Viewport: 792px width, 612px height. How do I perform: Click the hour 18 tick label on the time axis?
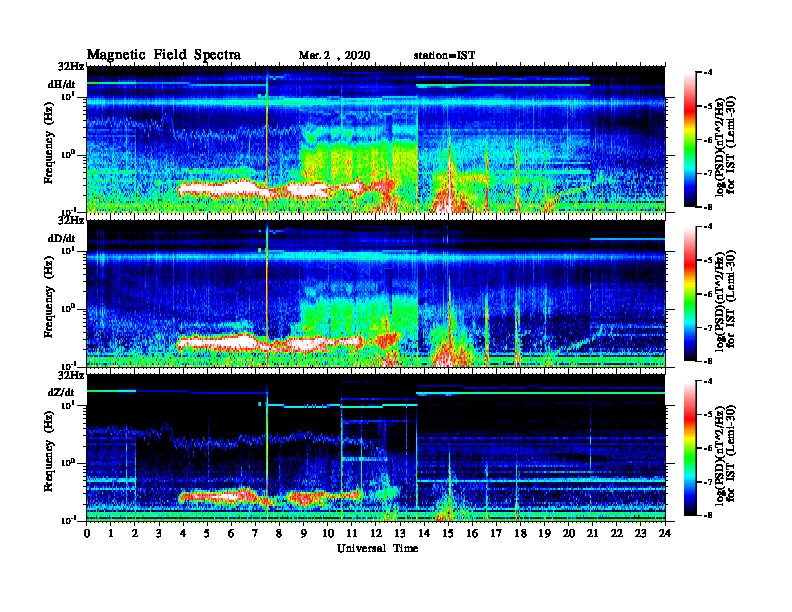click(x=520, y=534)
